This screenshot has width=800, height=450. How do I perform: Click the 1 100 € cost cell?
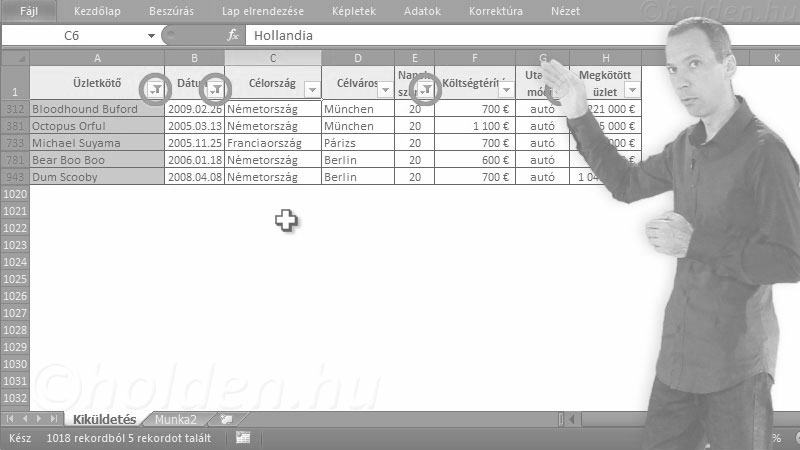[x=475, y=126]
